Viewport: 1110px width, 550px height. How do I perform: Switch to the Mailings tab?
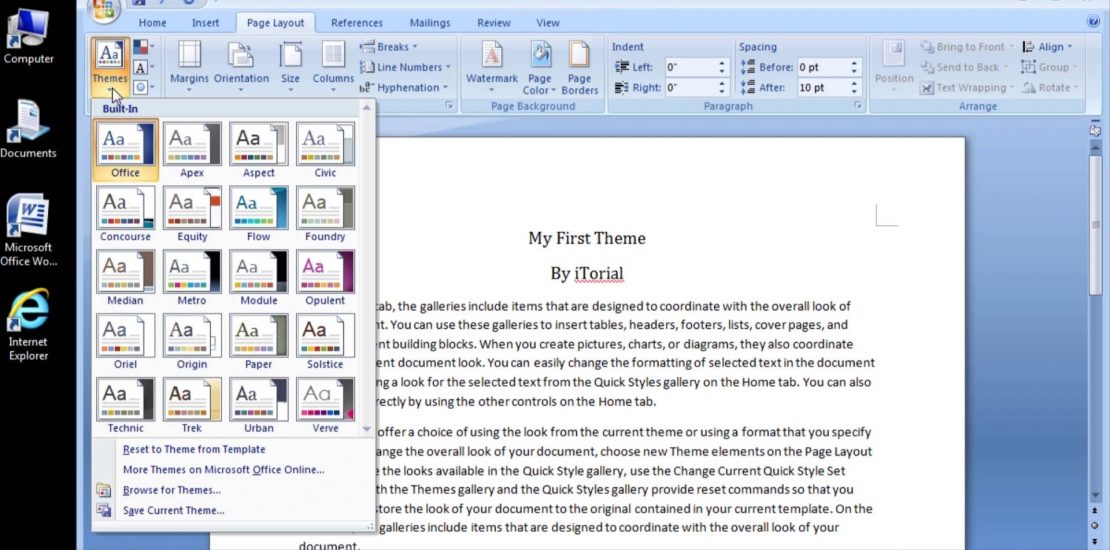[430, 23]
